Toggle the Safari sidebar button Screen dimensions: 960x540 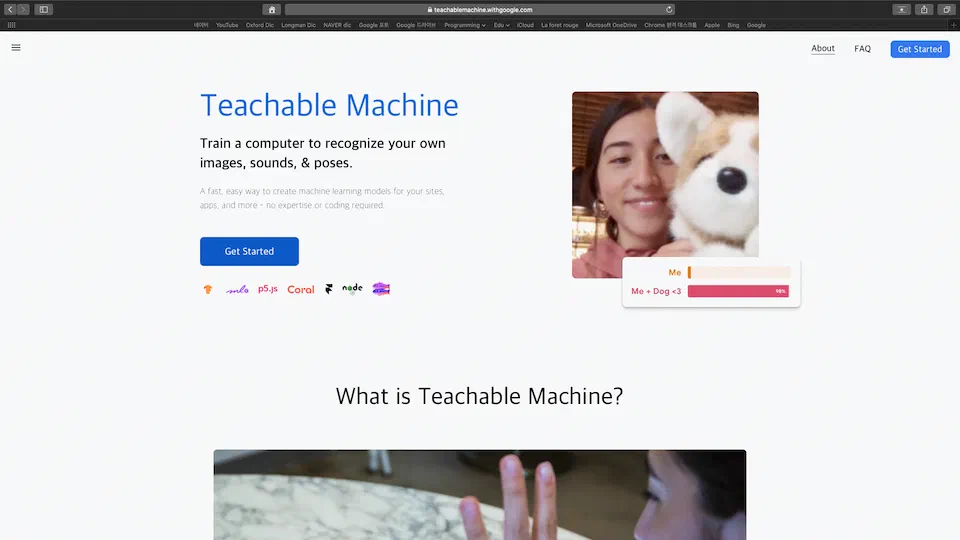coord(44,9)
